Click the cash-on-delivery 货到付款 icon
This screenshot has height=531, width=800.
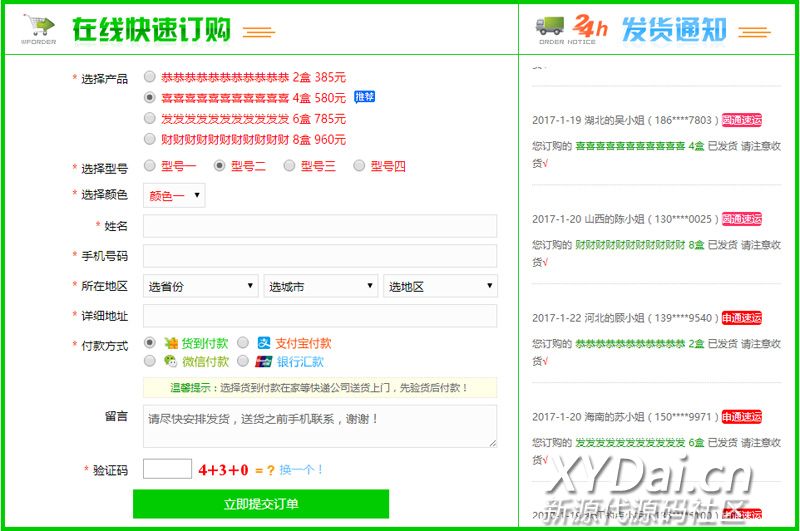coord(171,343)
